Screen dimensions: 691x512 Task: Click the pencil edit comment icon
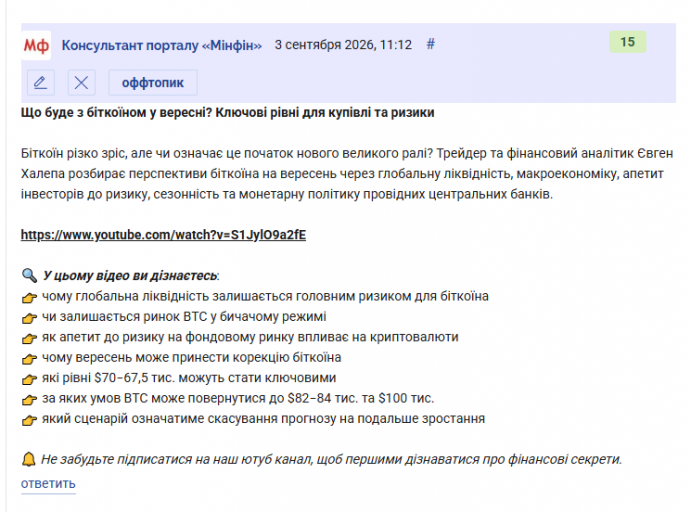[41, 82]
